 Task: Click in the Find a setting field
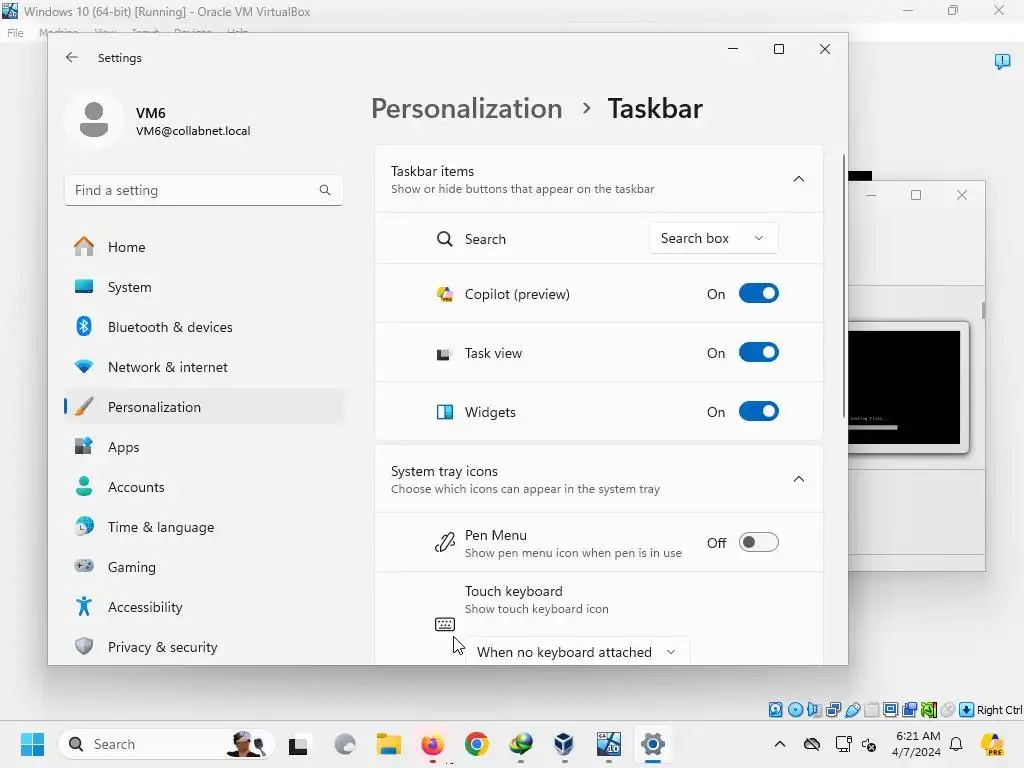tap(204, 190)
